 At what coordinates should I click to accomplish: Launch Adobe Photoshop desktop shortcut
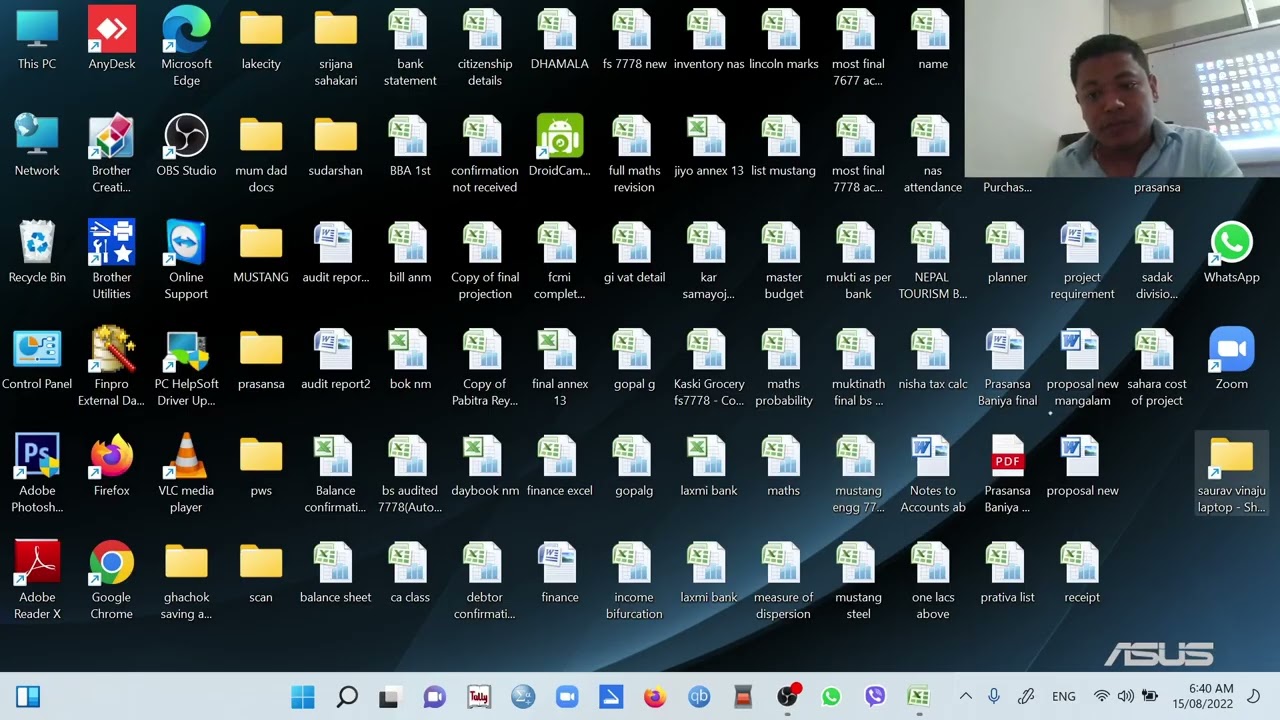click(37, 475)
